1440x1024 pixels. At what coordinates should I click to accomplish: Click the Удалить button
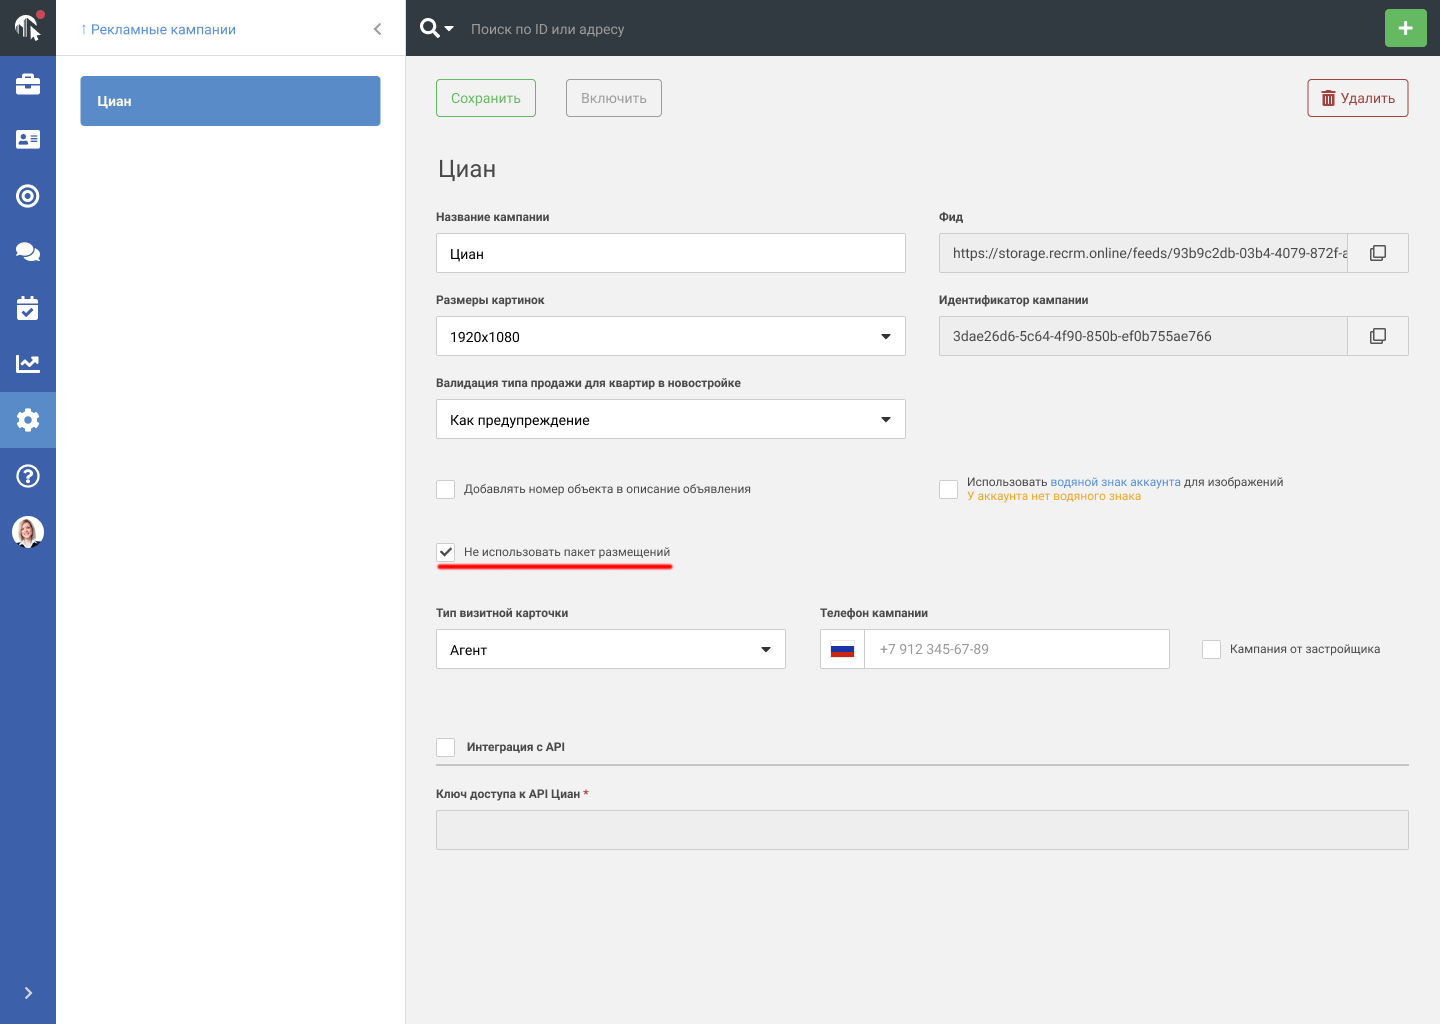1358,98
